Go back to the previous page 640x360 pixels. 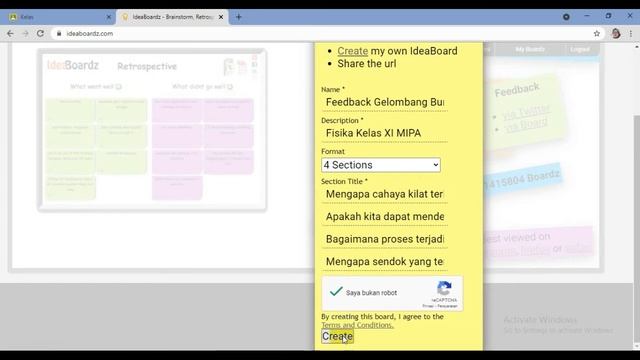coord(10,33)
